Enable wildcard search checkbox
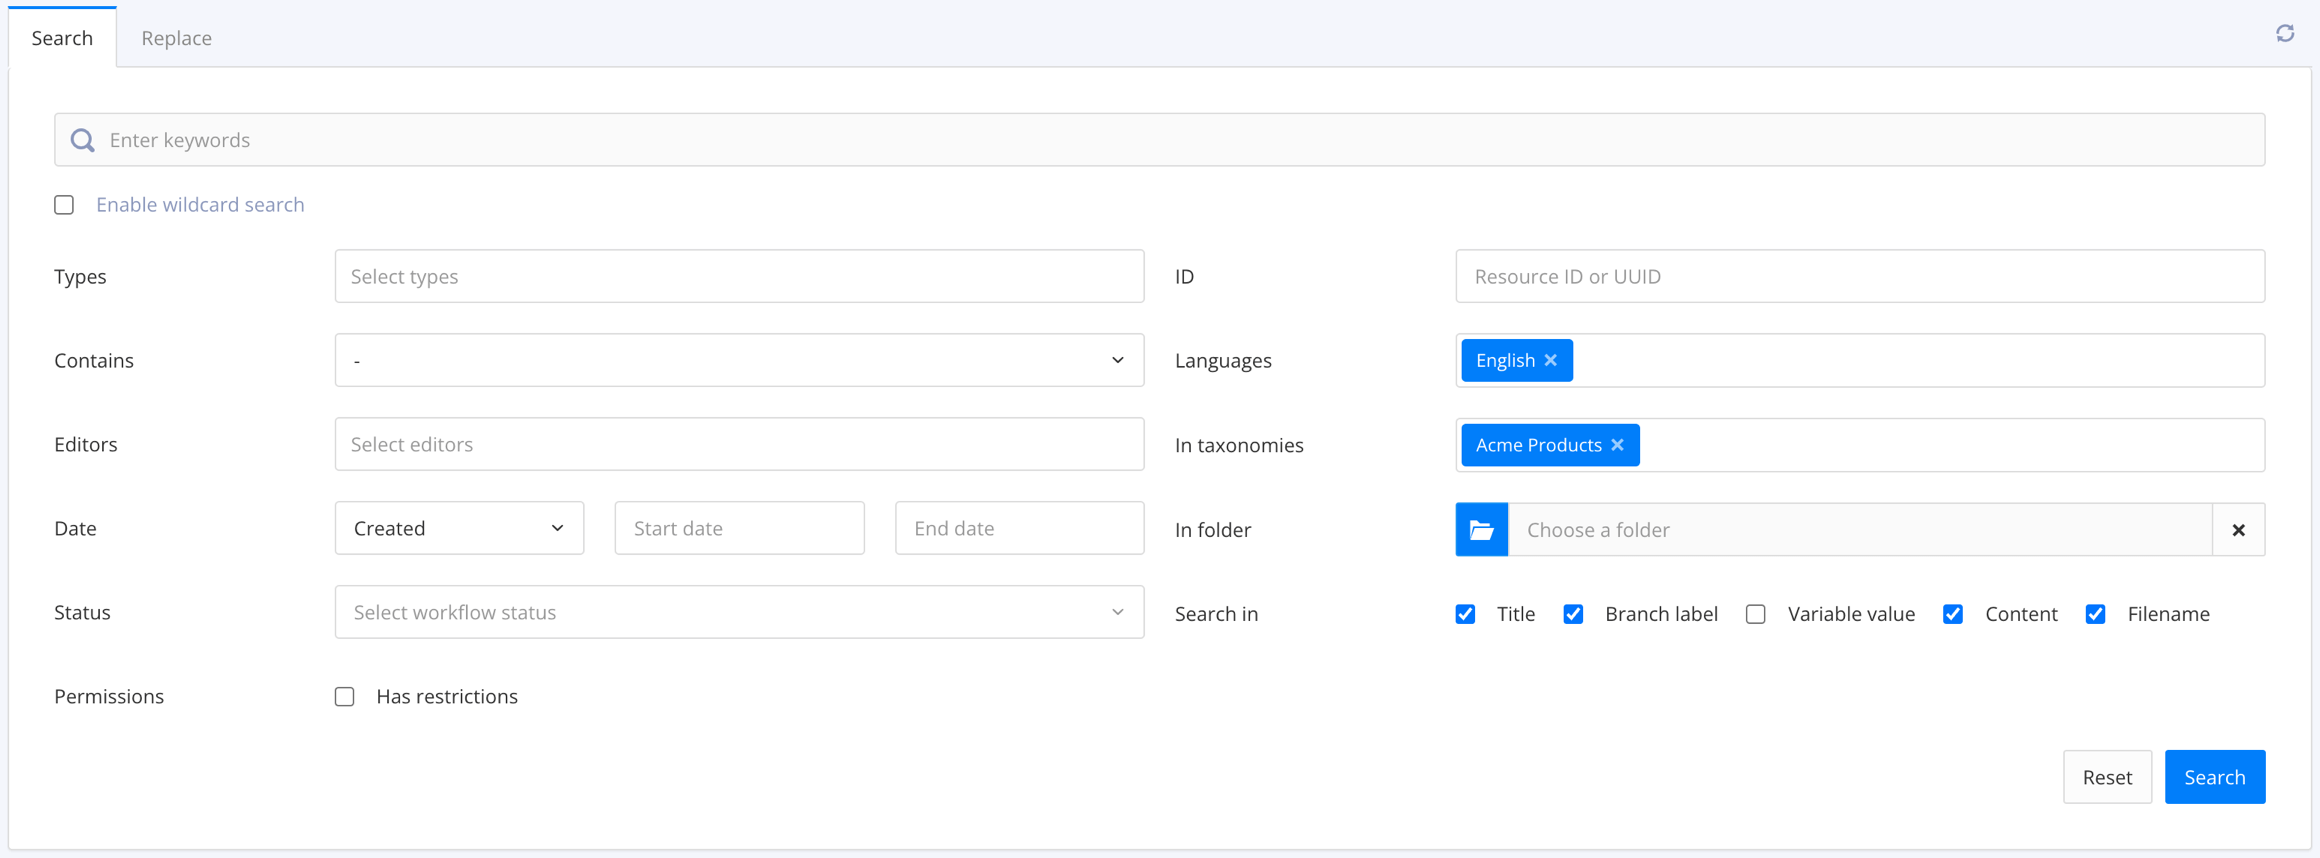The width and height of the screenshot is (2320, 858). click(64, 205)
